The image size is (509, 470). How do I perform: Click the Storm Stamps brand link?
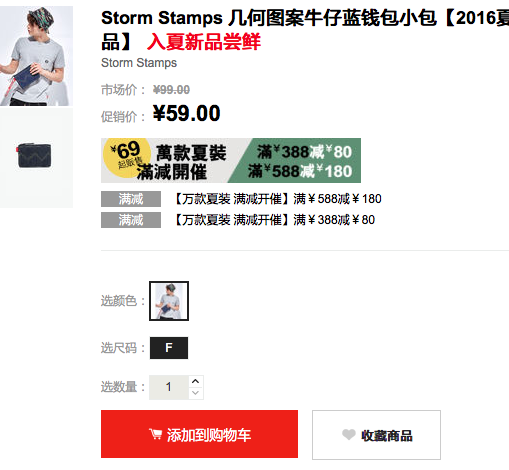[139, 63]
